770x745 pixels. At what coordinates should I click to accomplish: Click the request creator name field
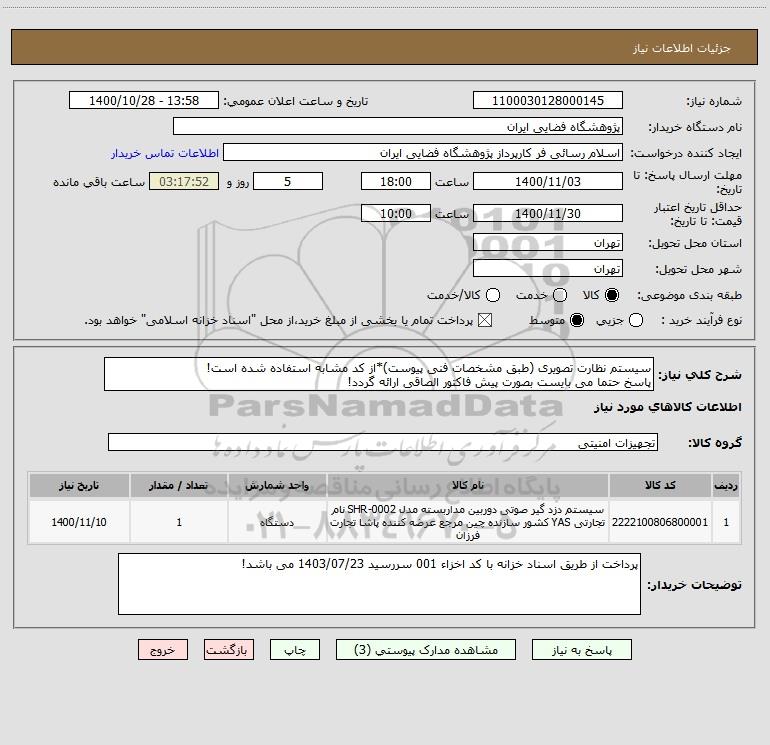[x=423, y=153]
